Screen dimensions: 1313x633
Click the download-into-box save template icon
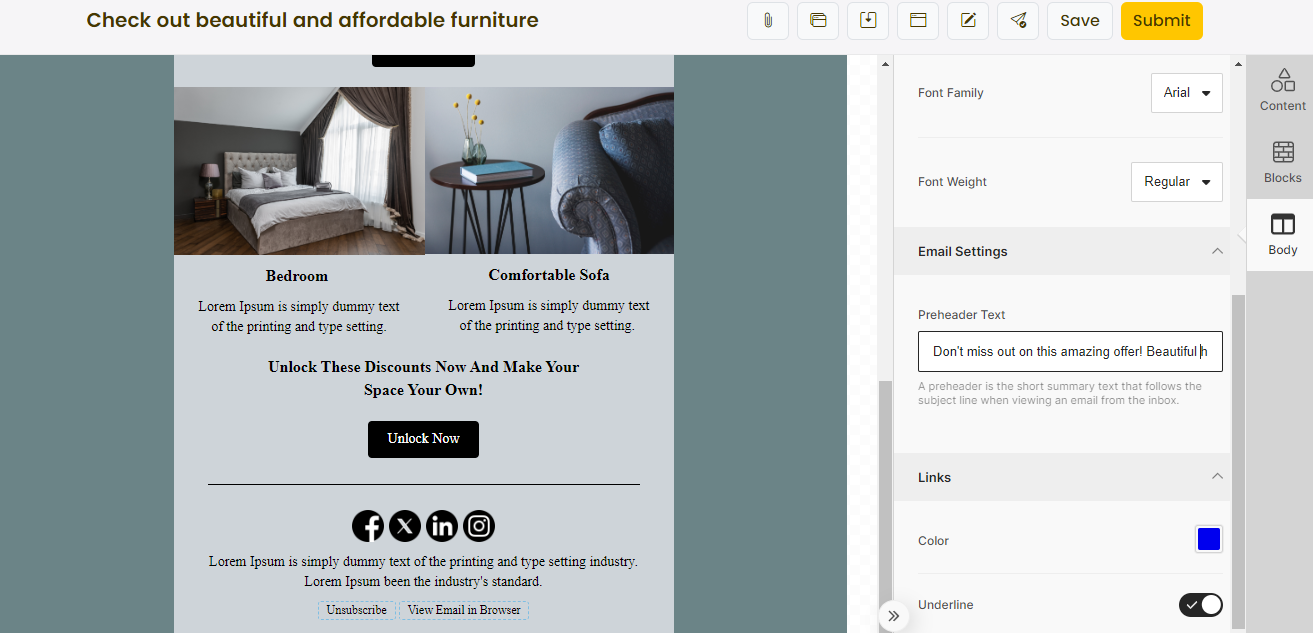[x=868, y=20]
